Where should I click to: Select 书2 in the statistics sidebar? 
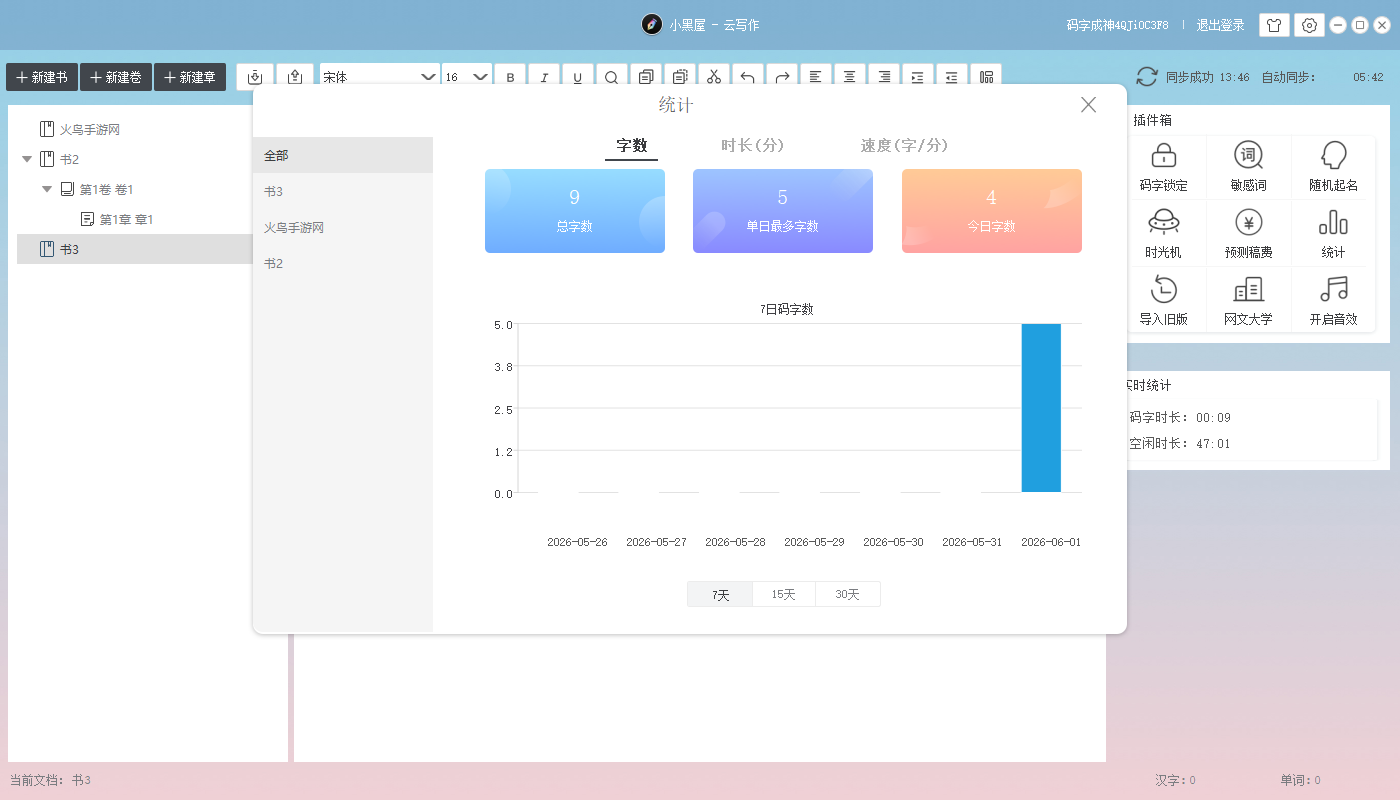coord(343,264)
